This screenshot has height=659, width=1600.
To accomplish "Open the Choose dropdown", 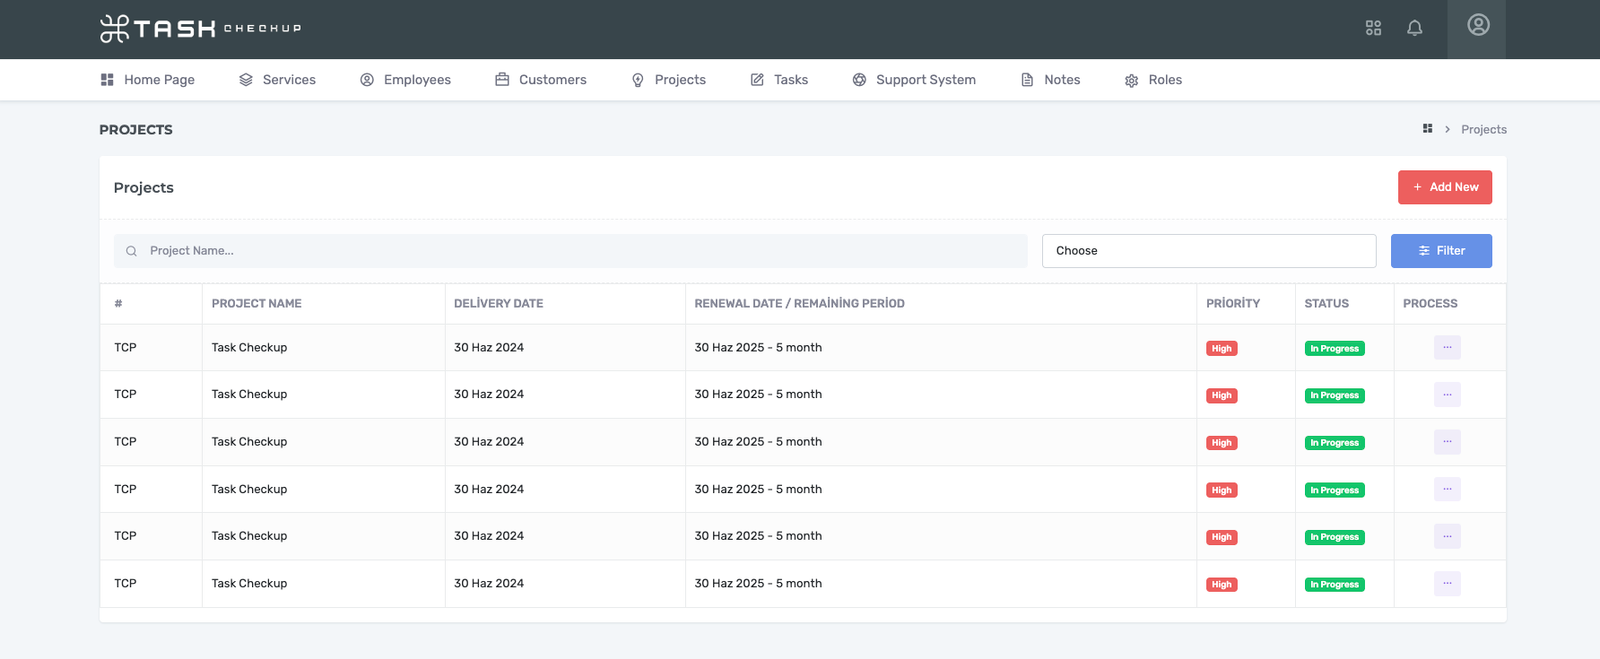I will click(x=1209, y=251).
